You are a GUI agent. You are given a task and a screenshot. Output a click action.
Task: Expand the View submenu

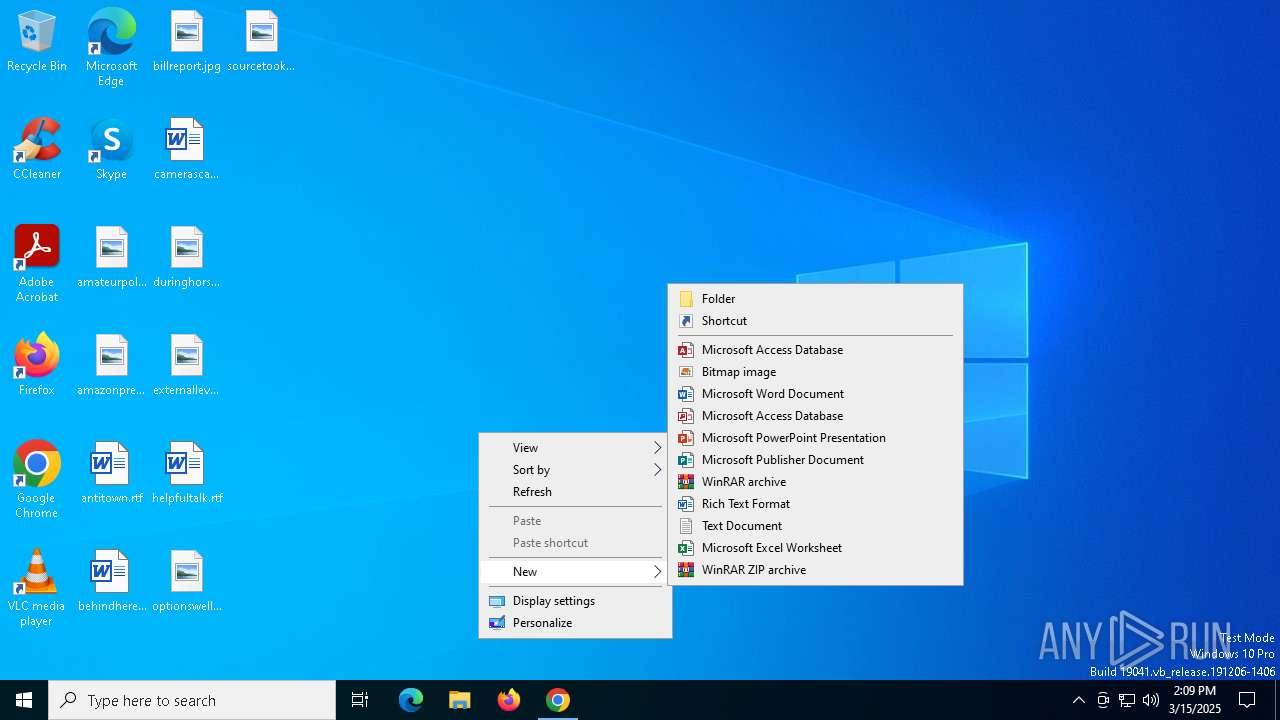[575, 448]
